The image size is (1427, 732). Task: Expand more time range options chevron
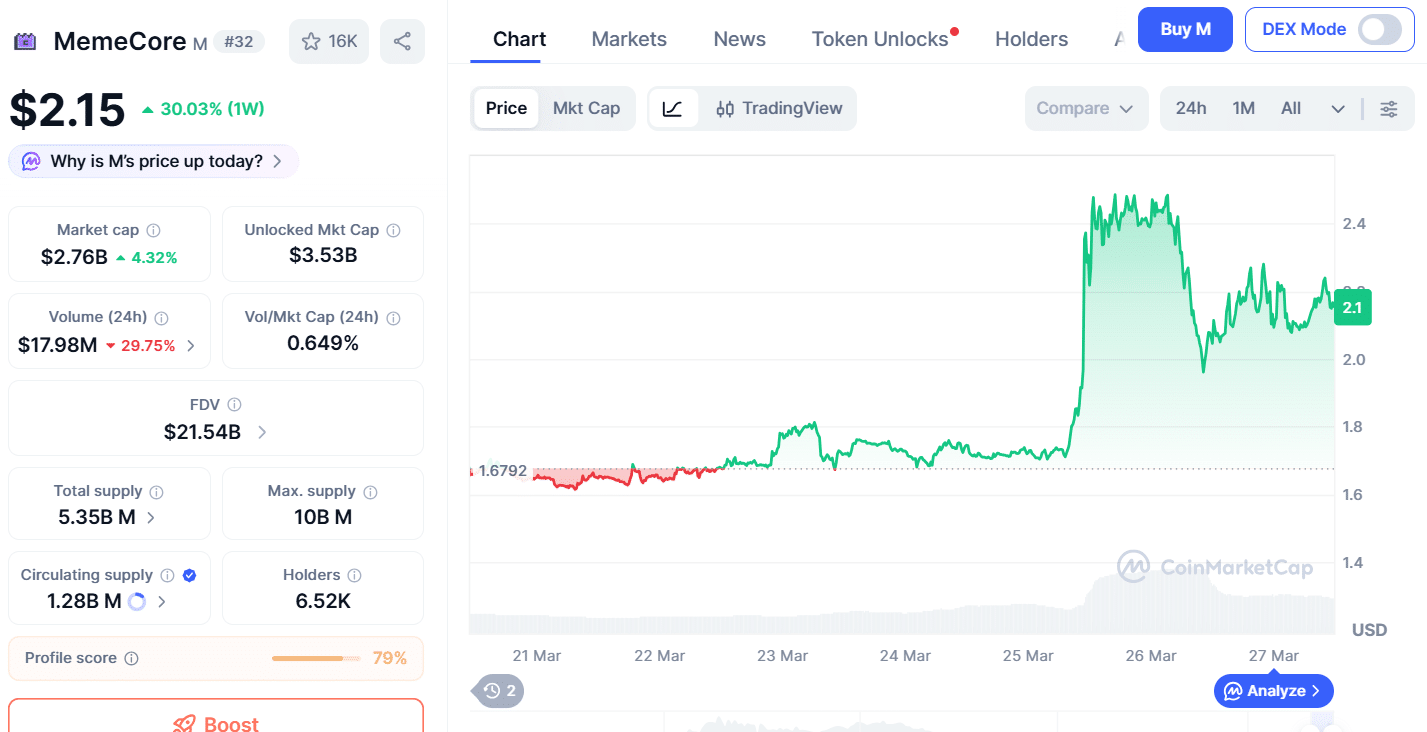pyautogui.click(x=1338, y=109)
